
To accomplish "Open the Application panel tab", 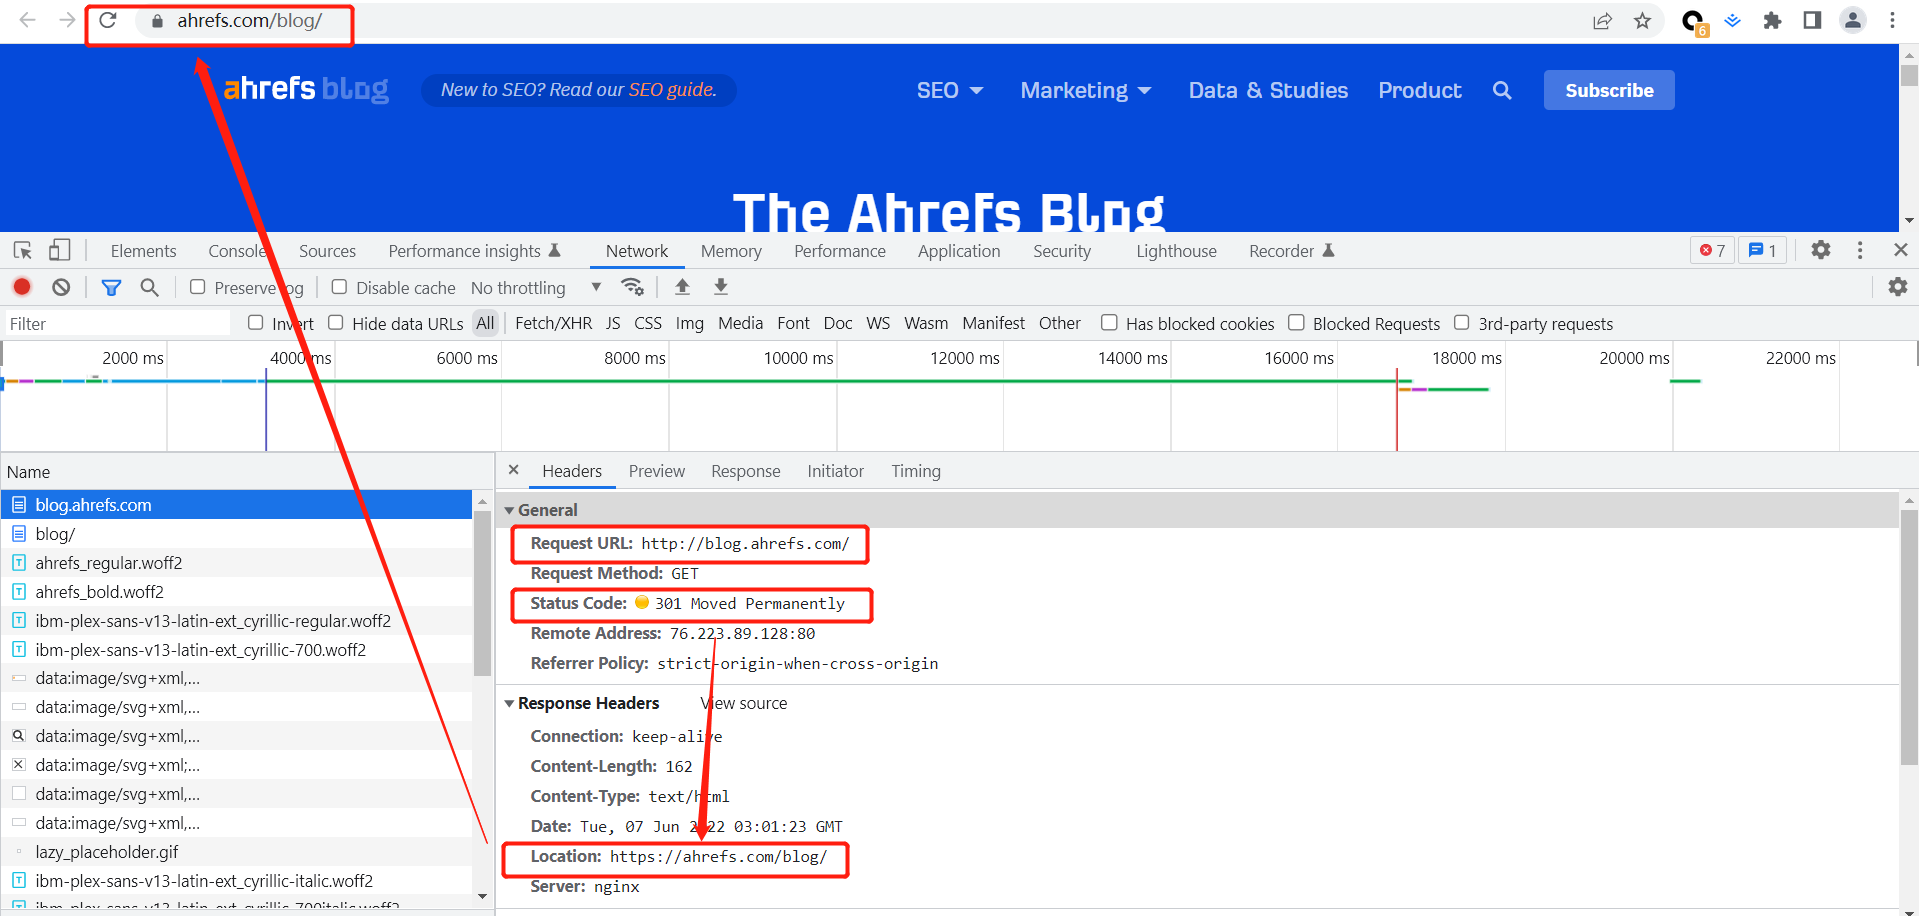I will [x=959, y=251].
